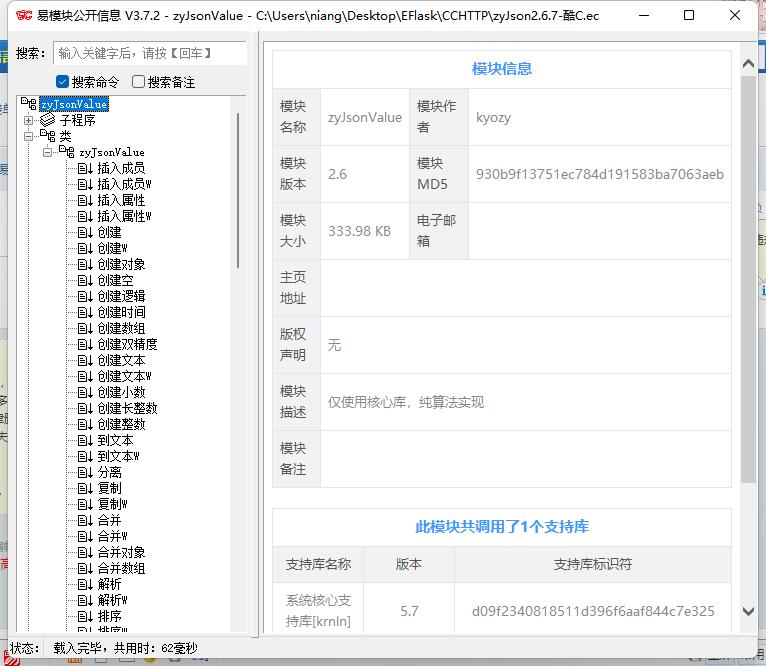Click the class icon beside 类 node
Viewport: 766px width, 666px height.
pyautogui.click(x=47, y=136)
